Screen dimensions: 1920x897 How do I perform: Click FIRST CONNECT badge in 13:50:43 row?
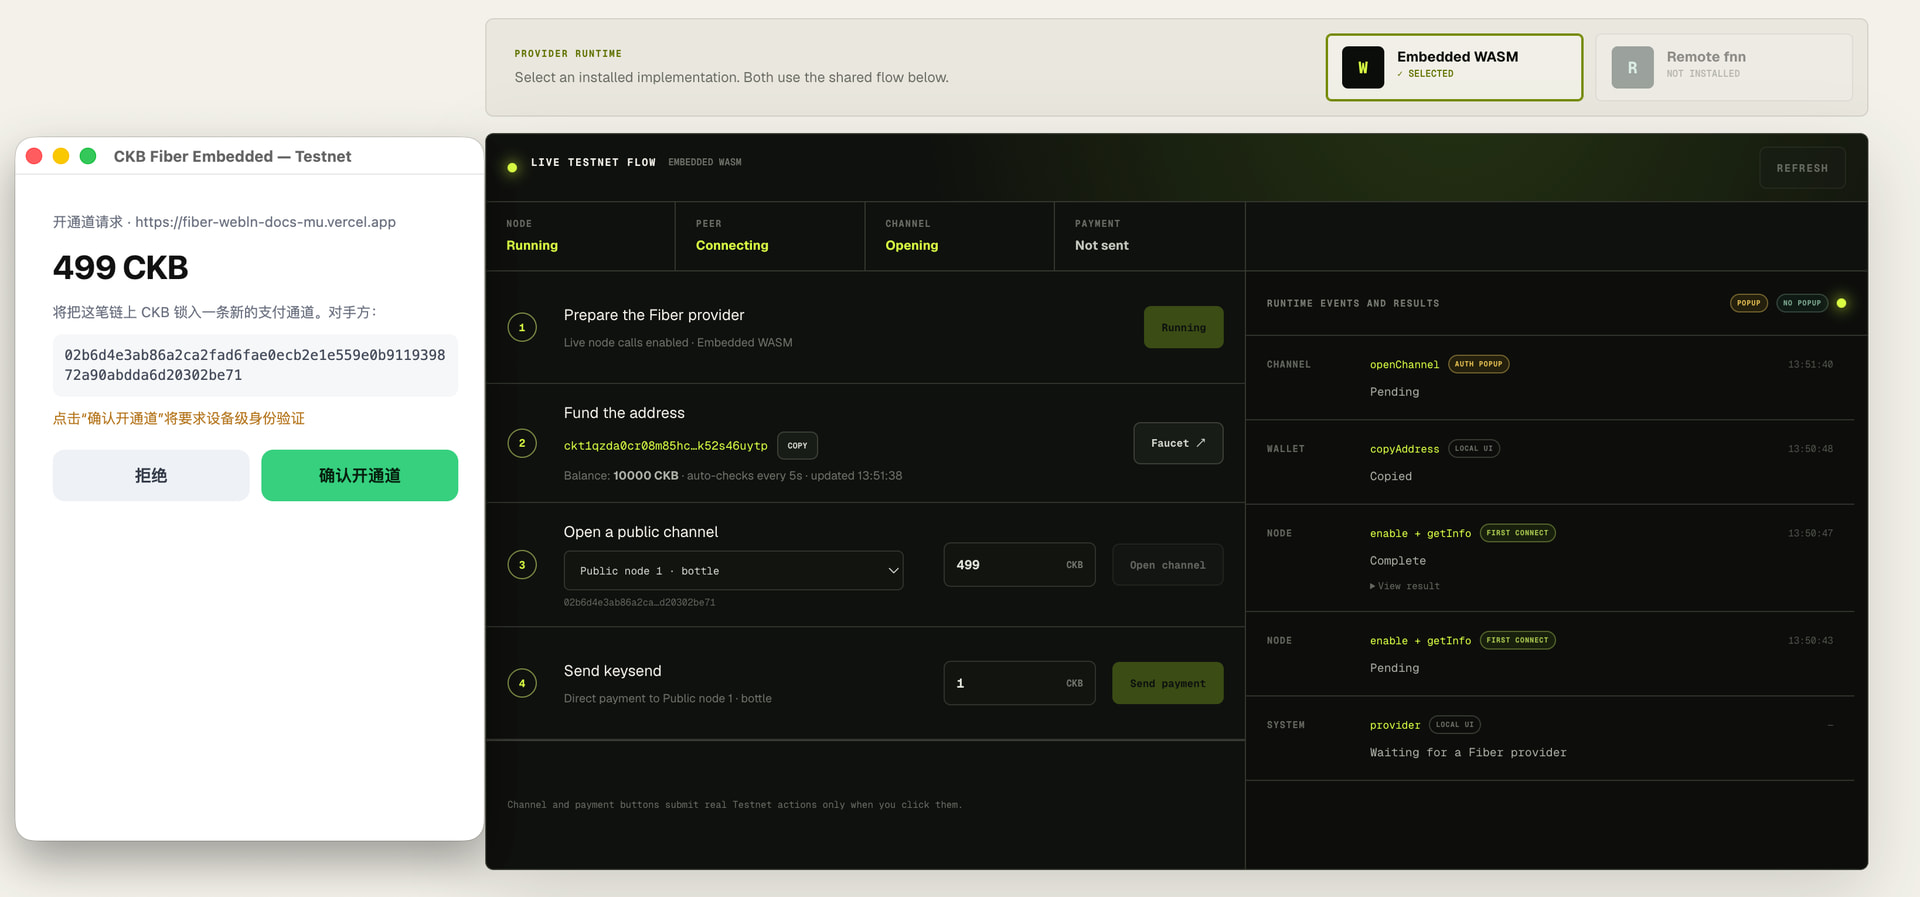coord(1517,640)
